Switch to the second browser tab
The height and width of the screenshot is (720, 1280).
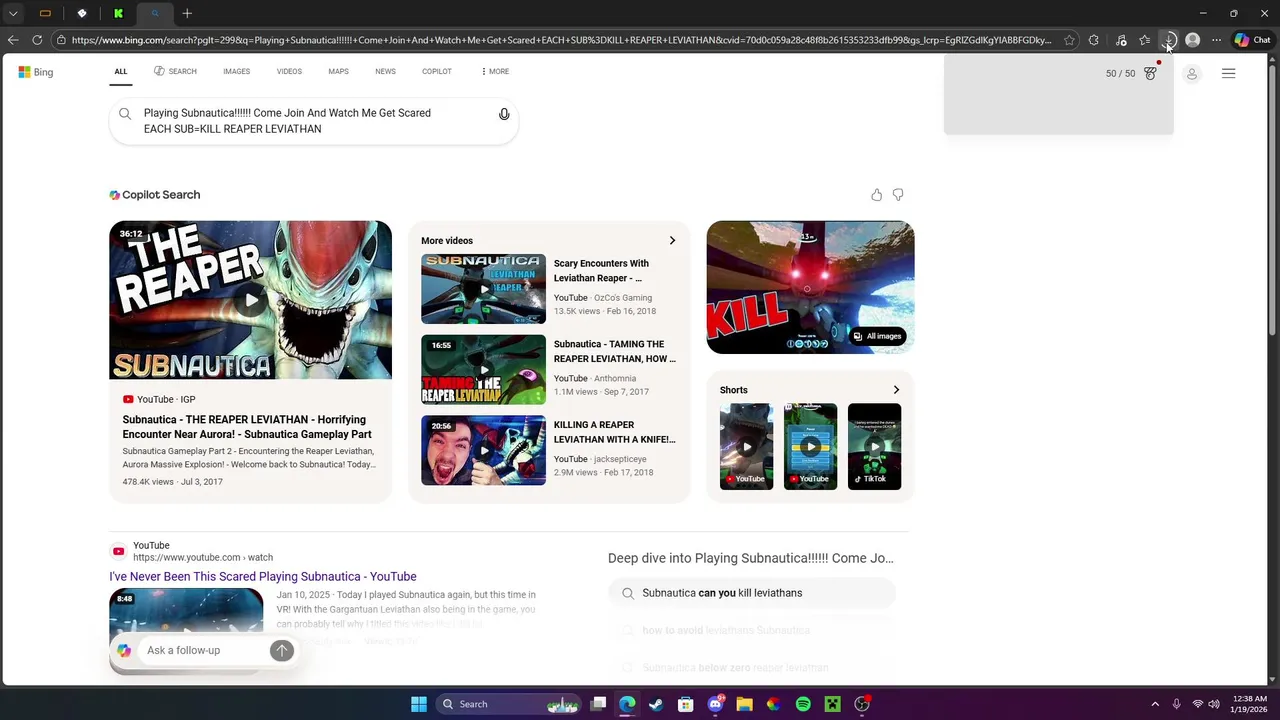pos(82,13)
